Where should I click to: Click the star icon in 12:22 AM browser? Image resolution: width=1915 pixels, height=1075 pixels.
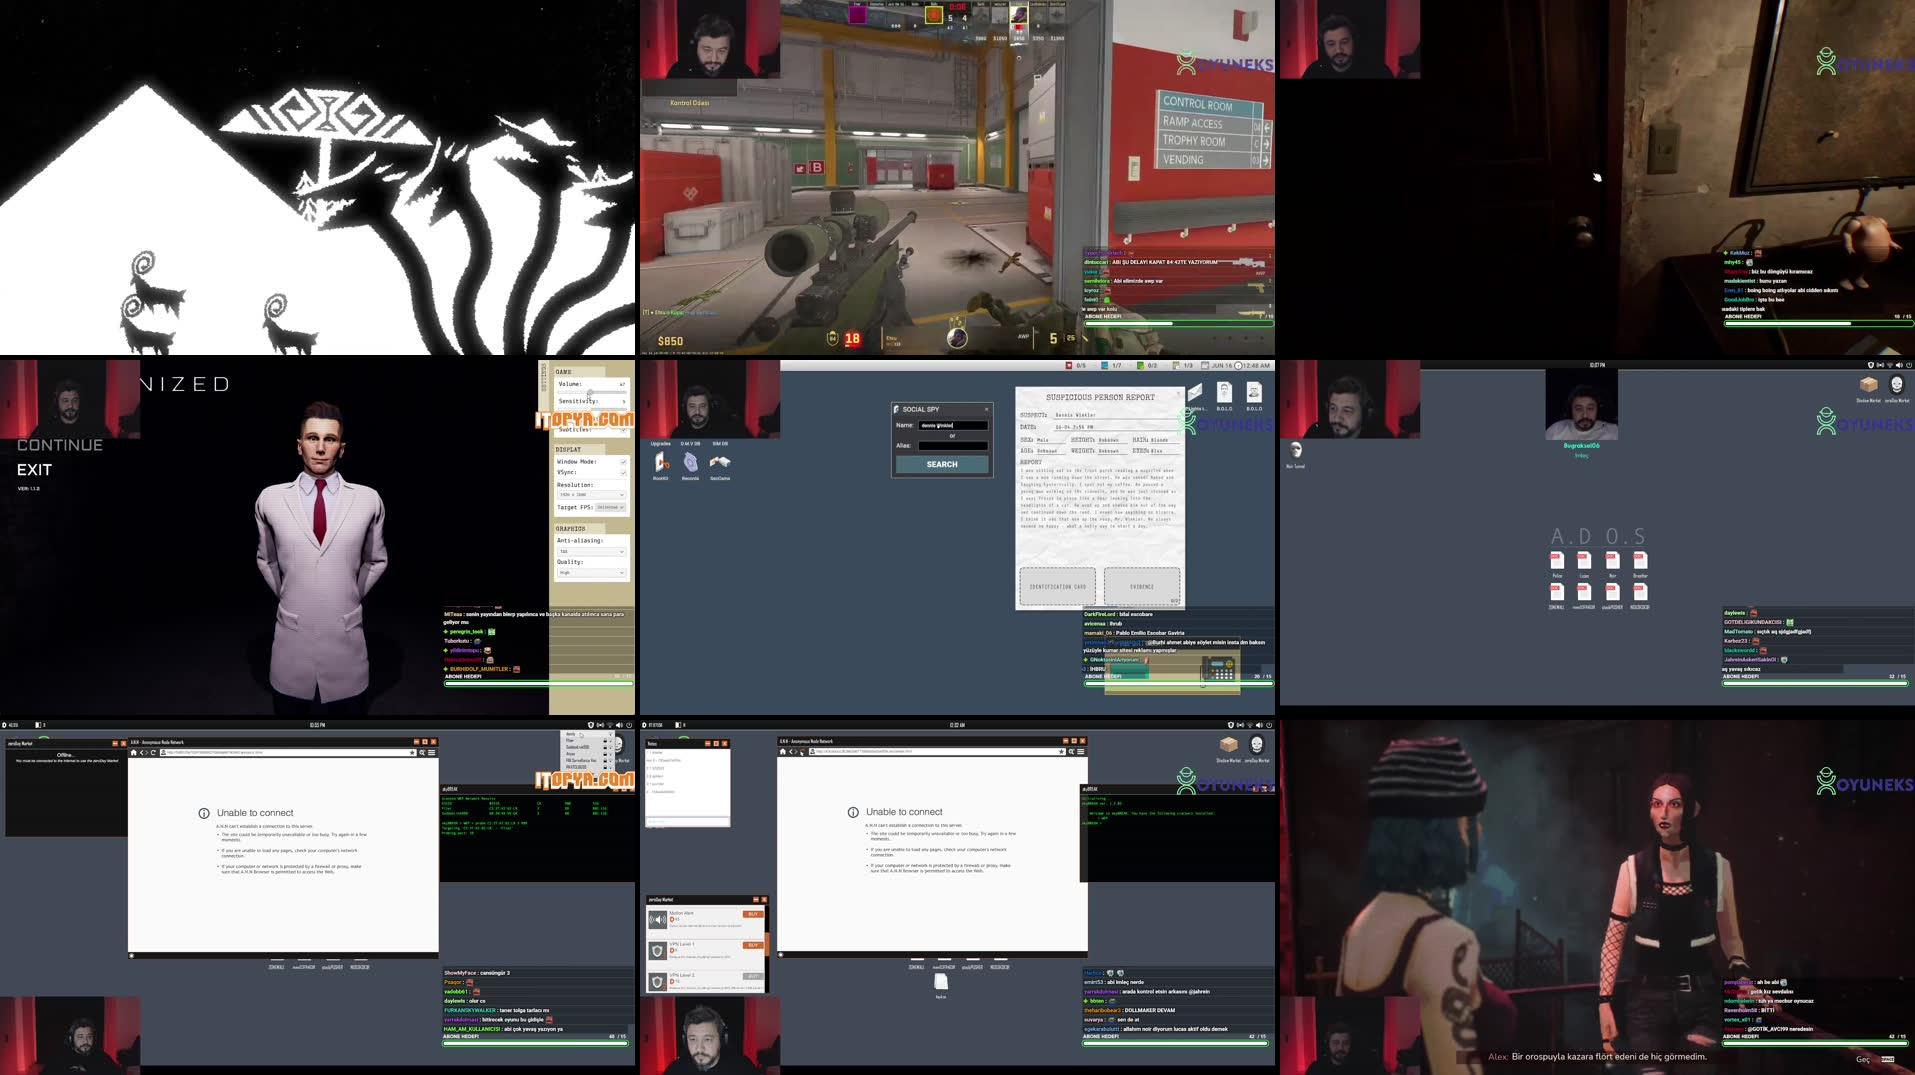pyautogui.click(x=1061, y=751)
